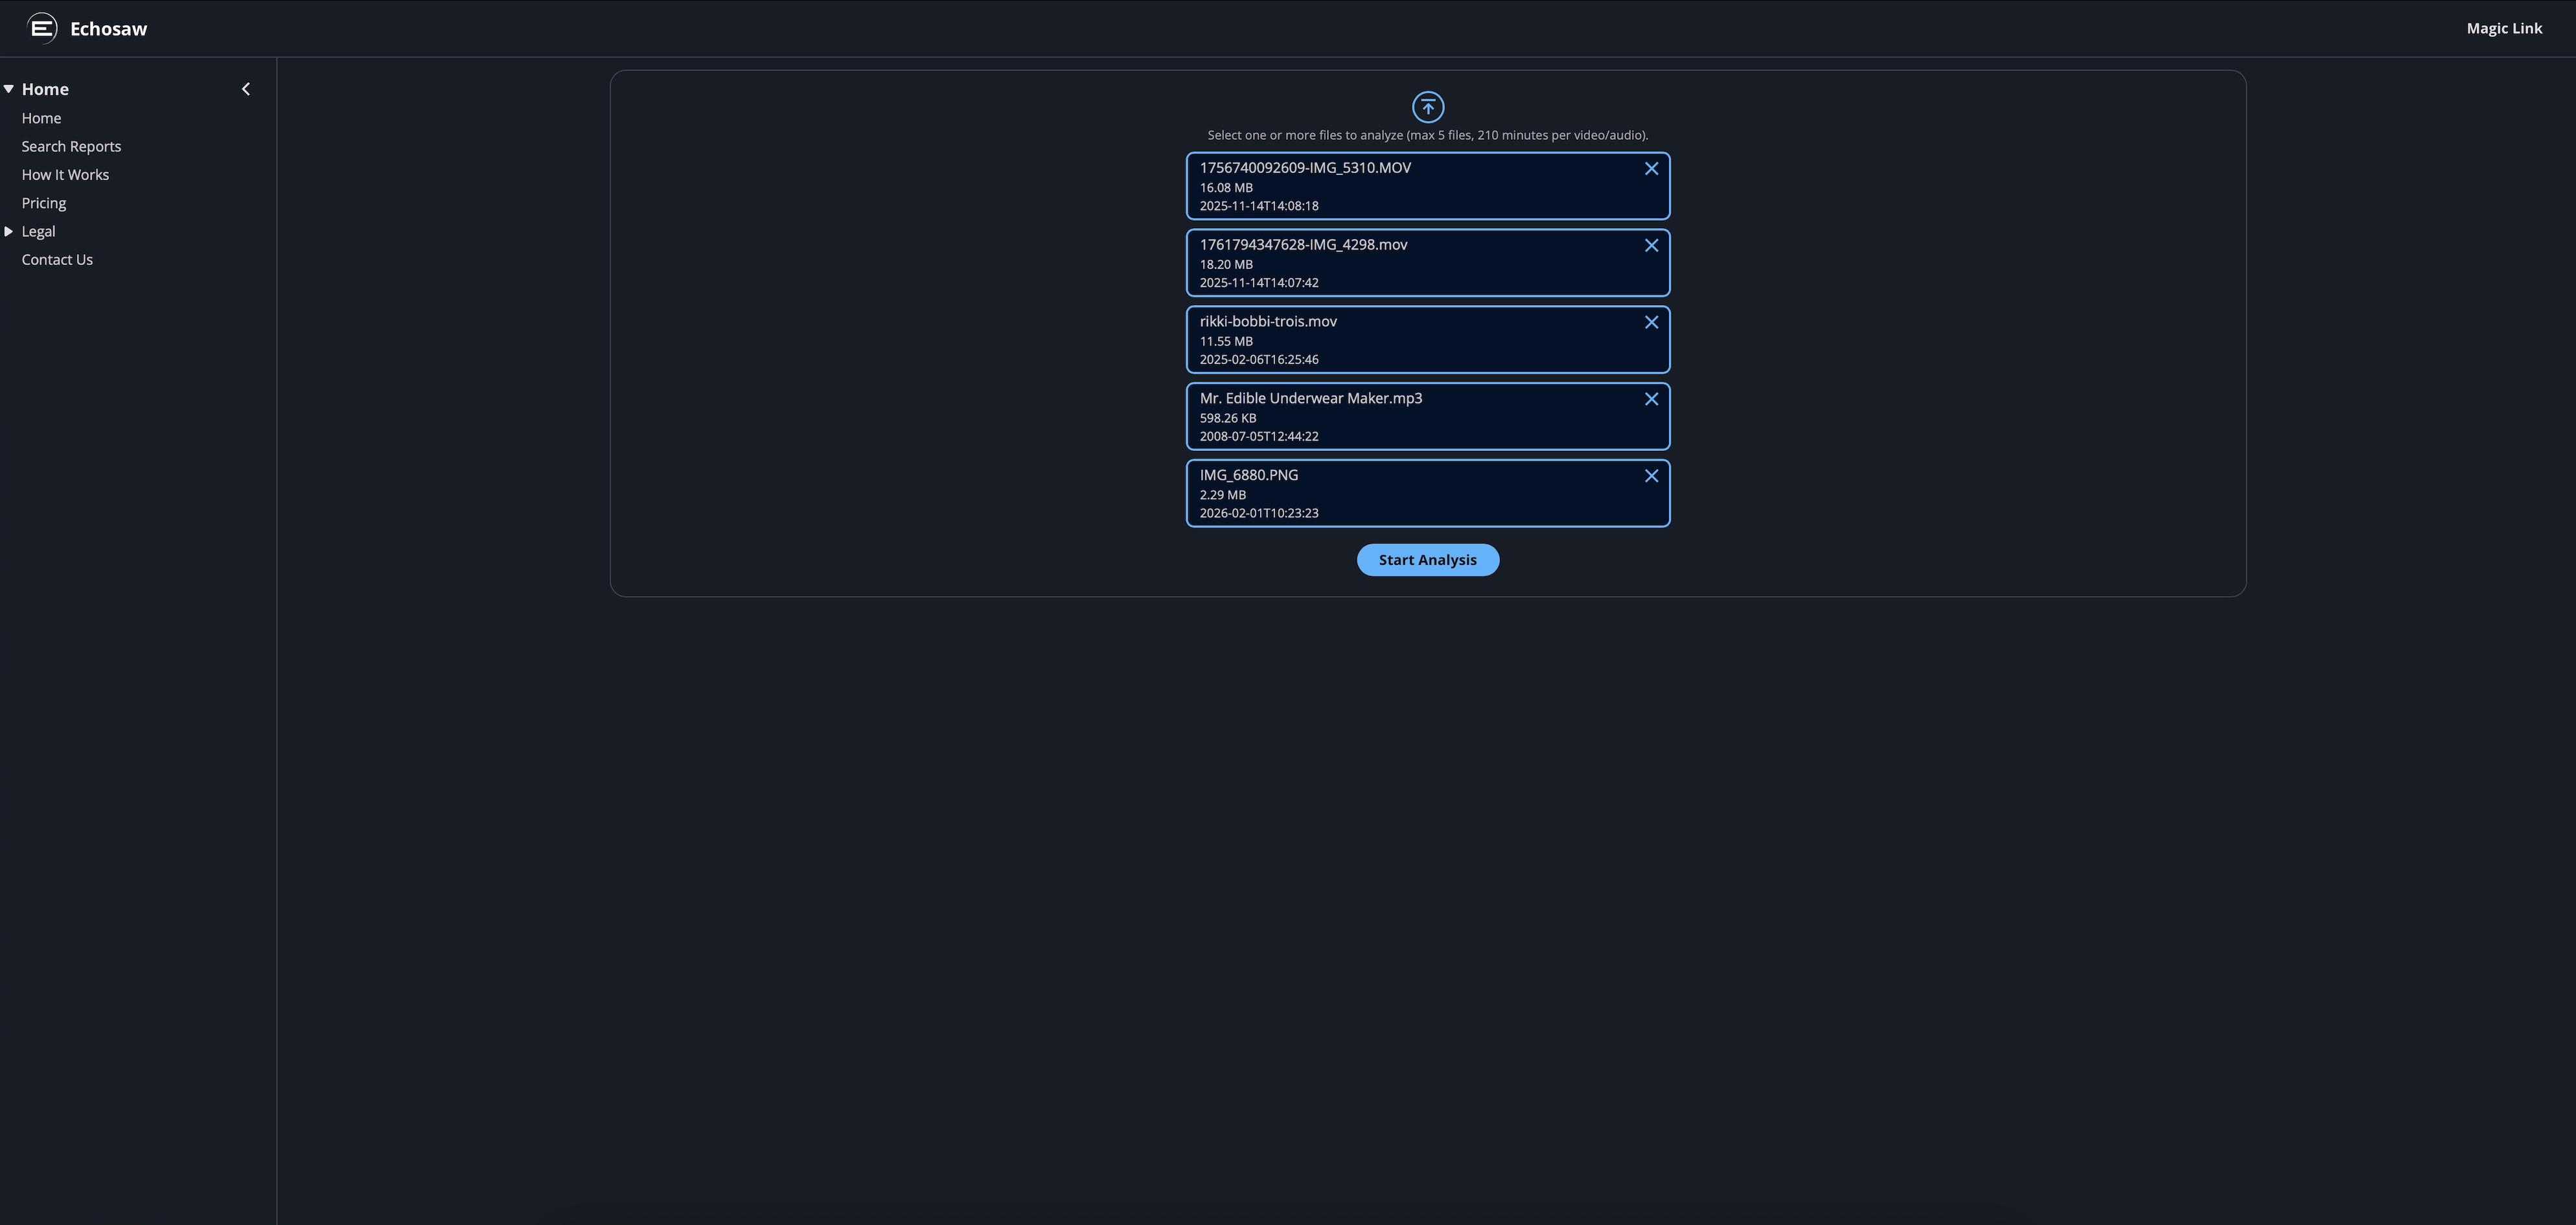The image size is (2576, 1225).
Task: Open the Legal disclosure triangle
Action: (9, 231)
